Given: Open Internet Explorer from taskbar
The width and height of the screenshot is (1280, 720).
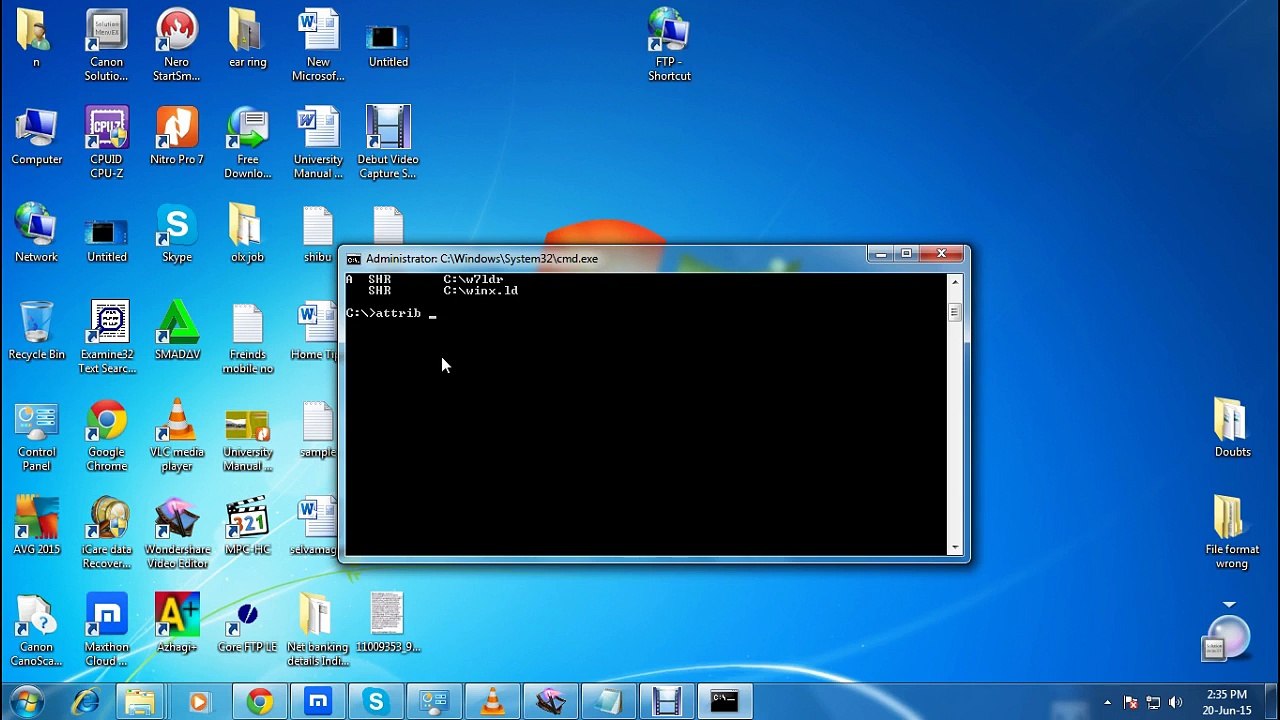Looking at the screenshot, I should [x=85, y=702].
